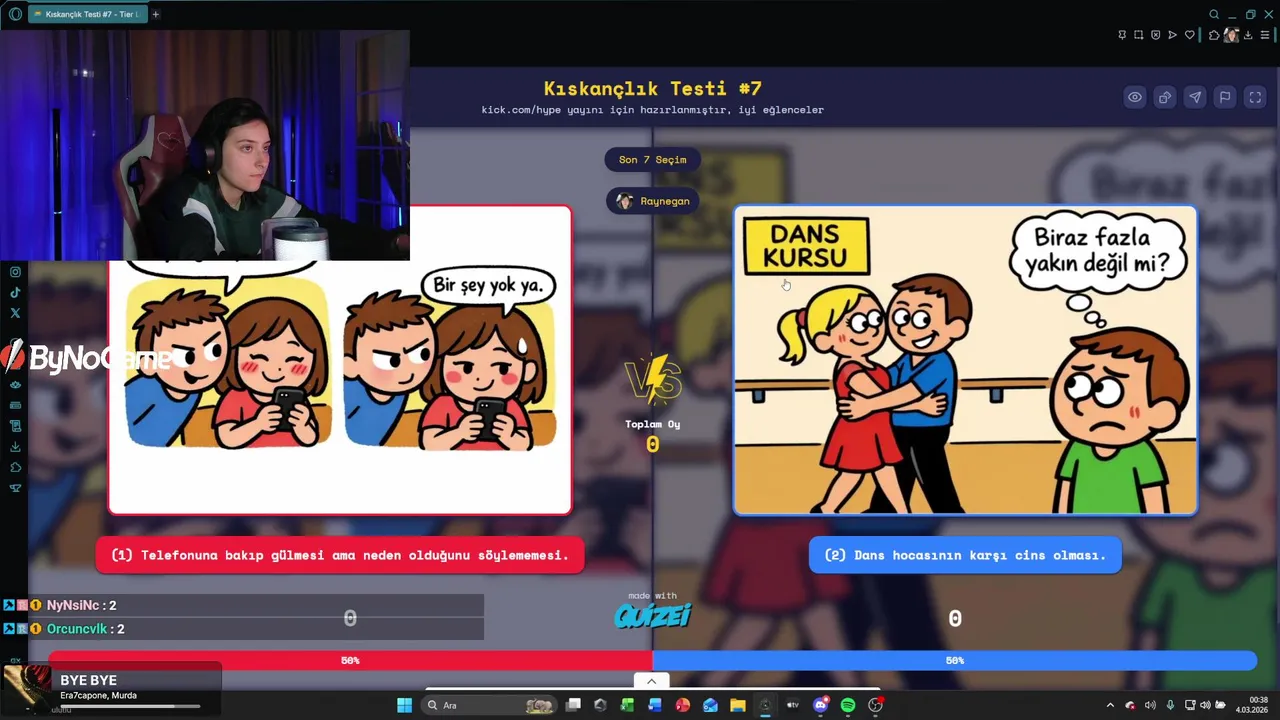This screenshot has width=1280, height=720.
Task: Open the browser profile avatar
Action: tap(1231, 35)
